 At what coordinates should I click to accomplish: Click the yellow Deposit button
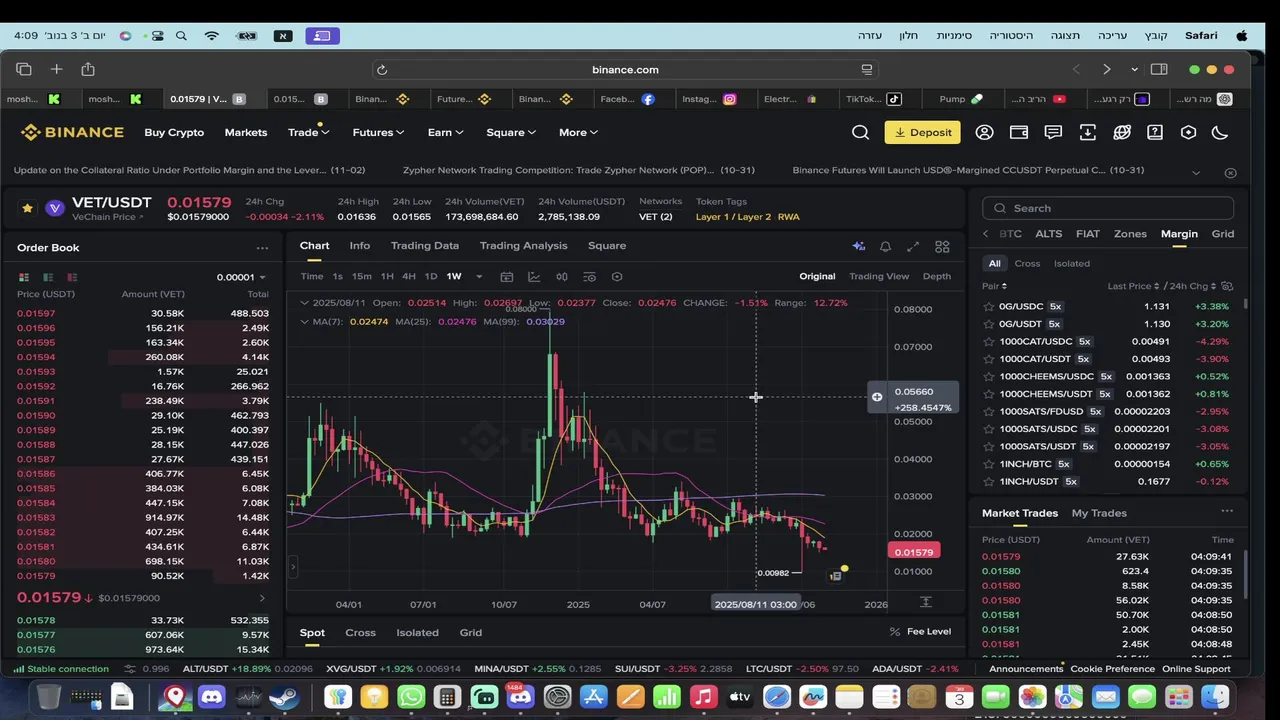click(923, 132)
